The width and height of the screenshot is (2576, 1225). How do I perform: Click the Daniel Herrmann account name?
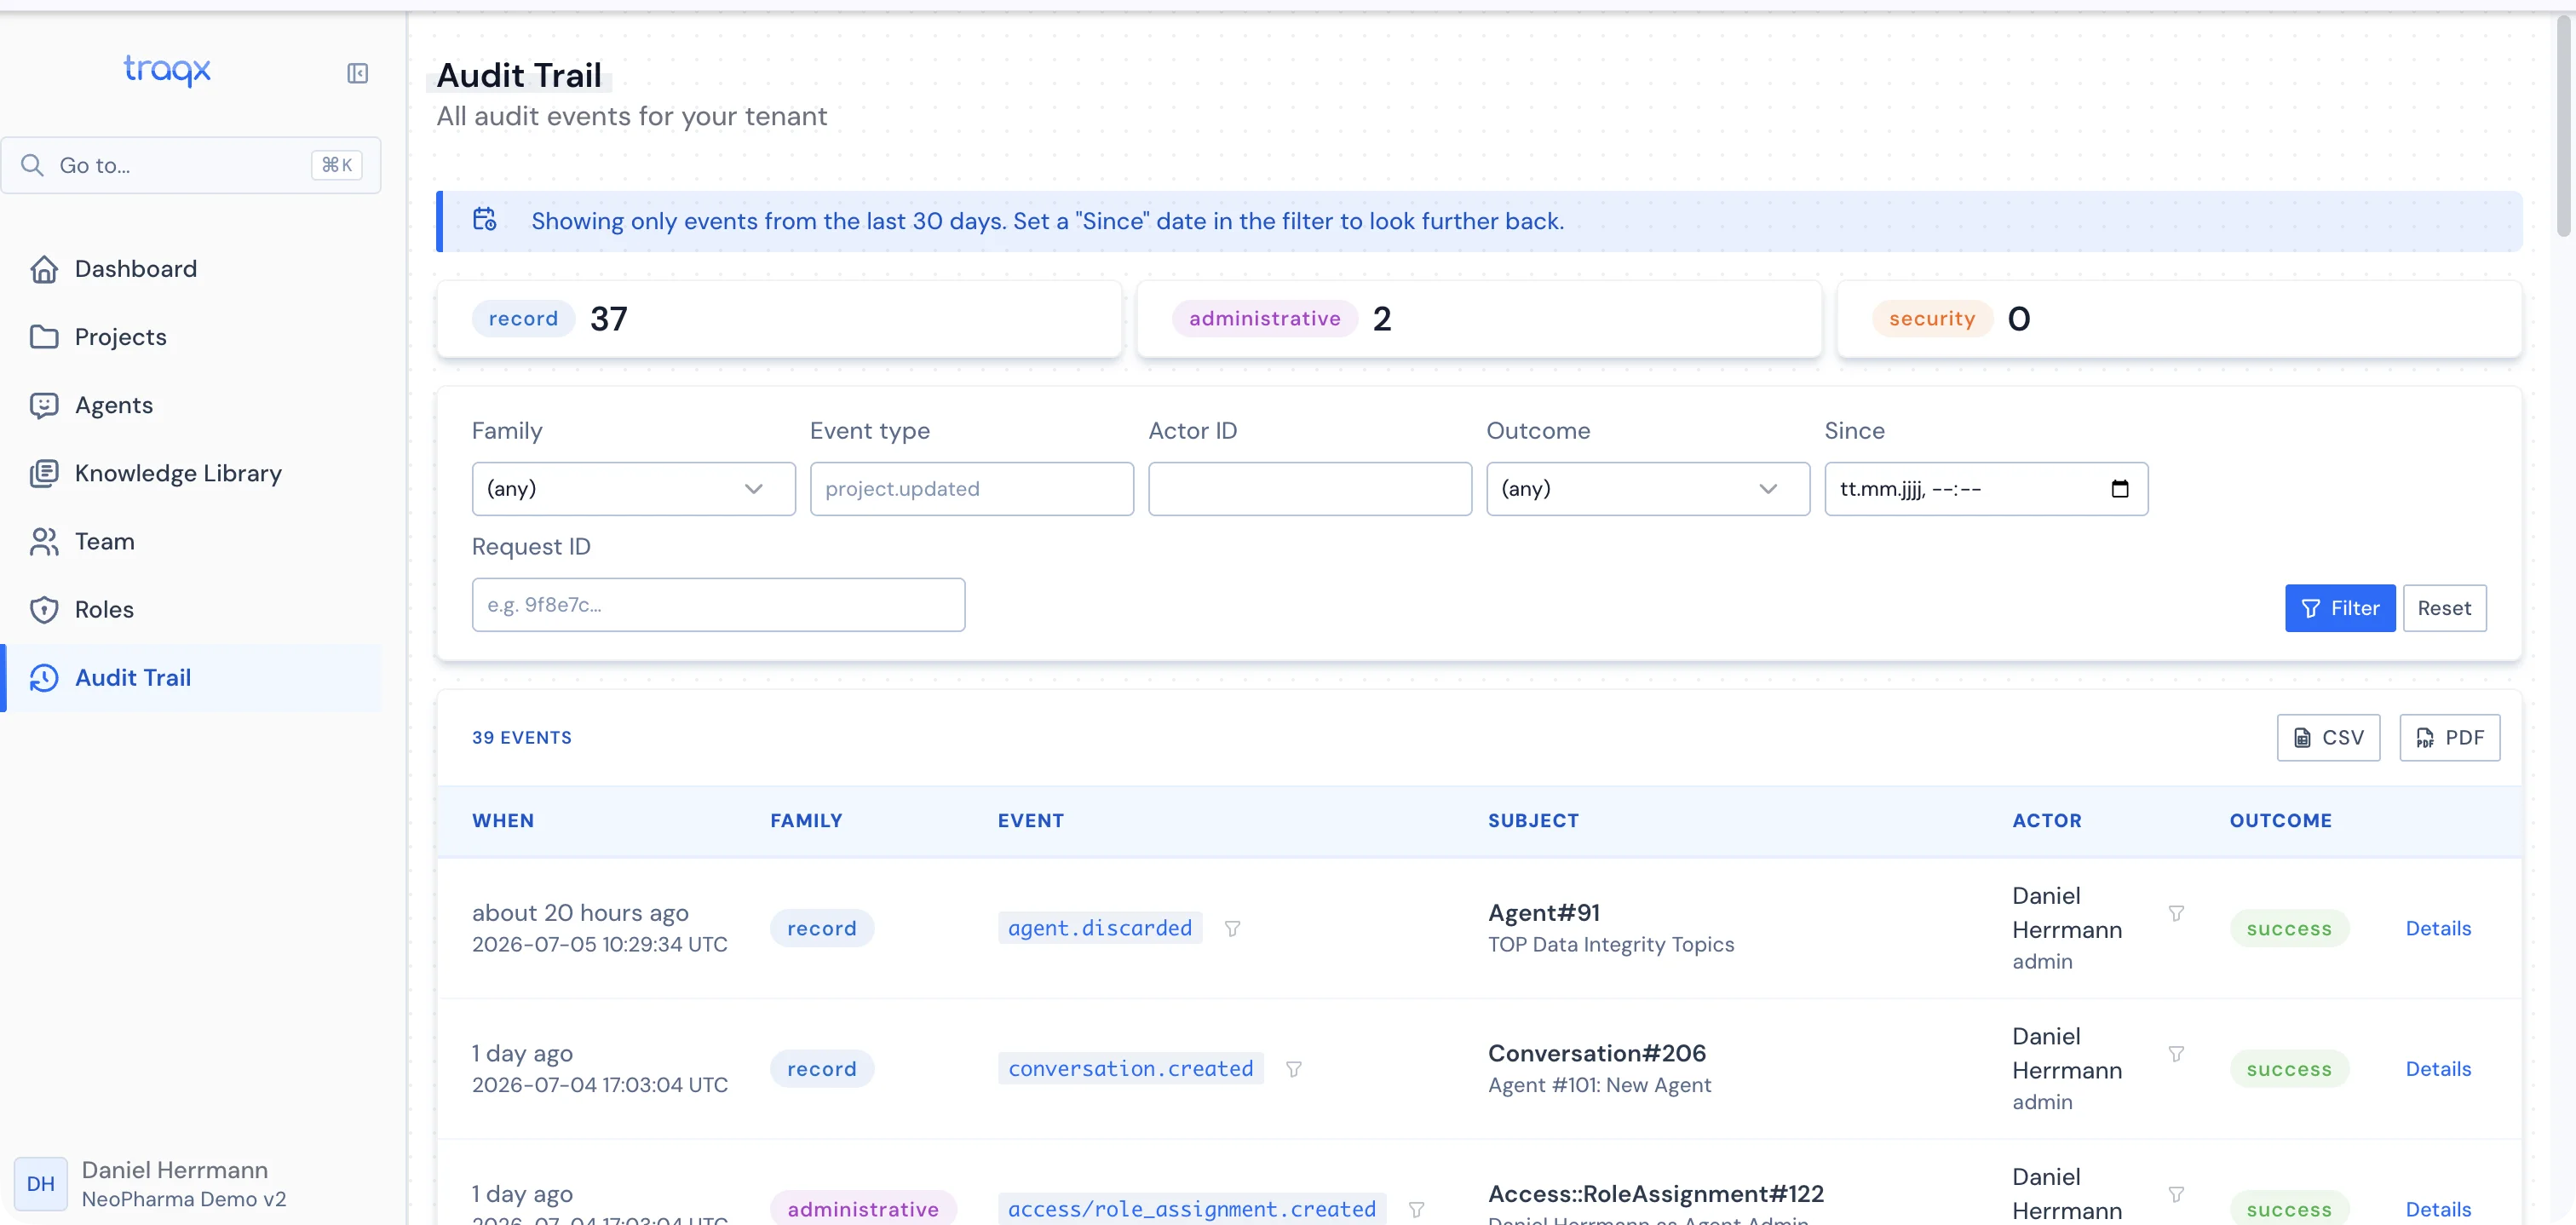click(x=174, y=1170)
